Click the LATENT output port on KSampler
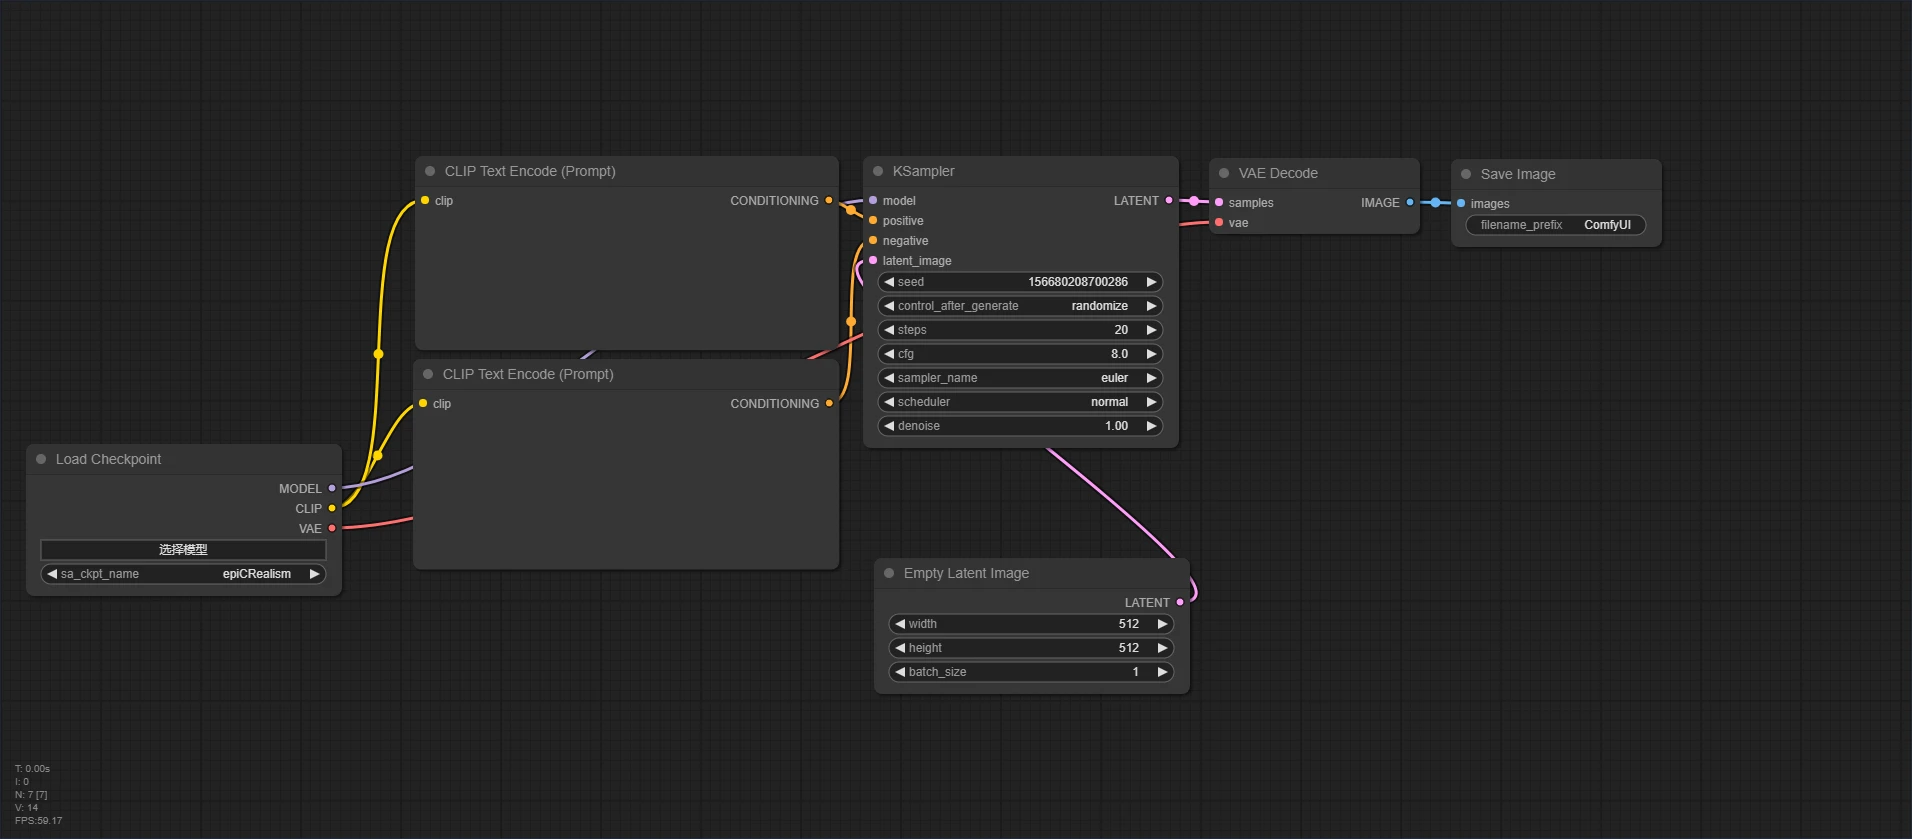 click(x=1169, y=201)
